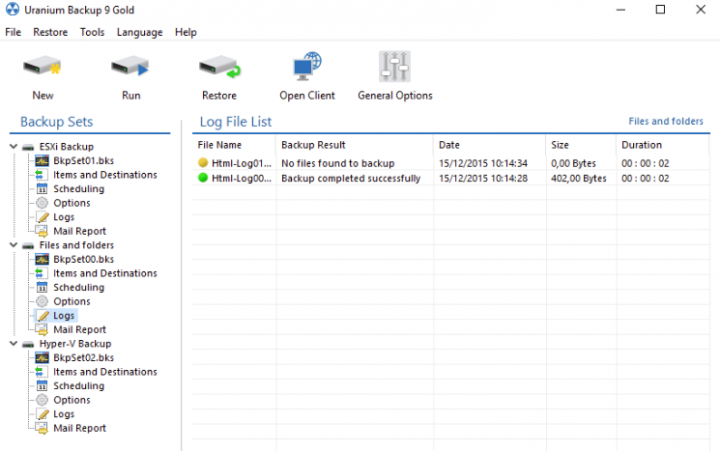Click Options gear icon under Files and folders
Viewport: 720px width, 451px height.
(x=42, y=301)
